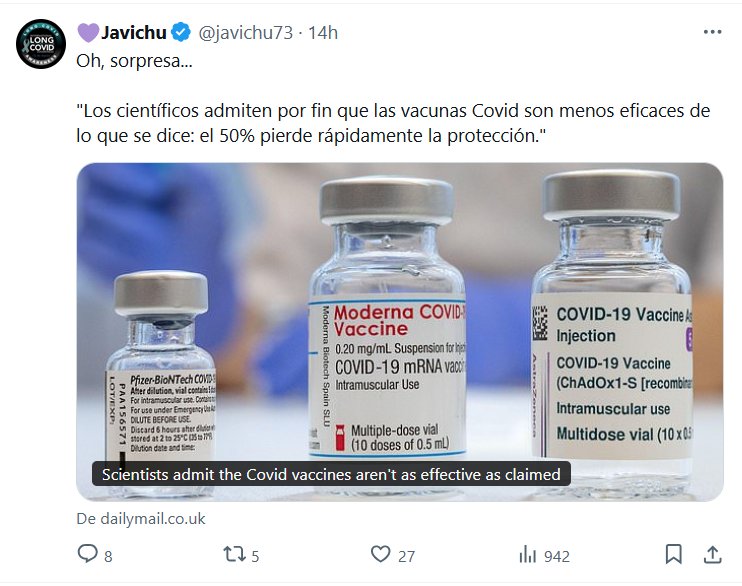Click the repost arrows icon

click(234, 554)
